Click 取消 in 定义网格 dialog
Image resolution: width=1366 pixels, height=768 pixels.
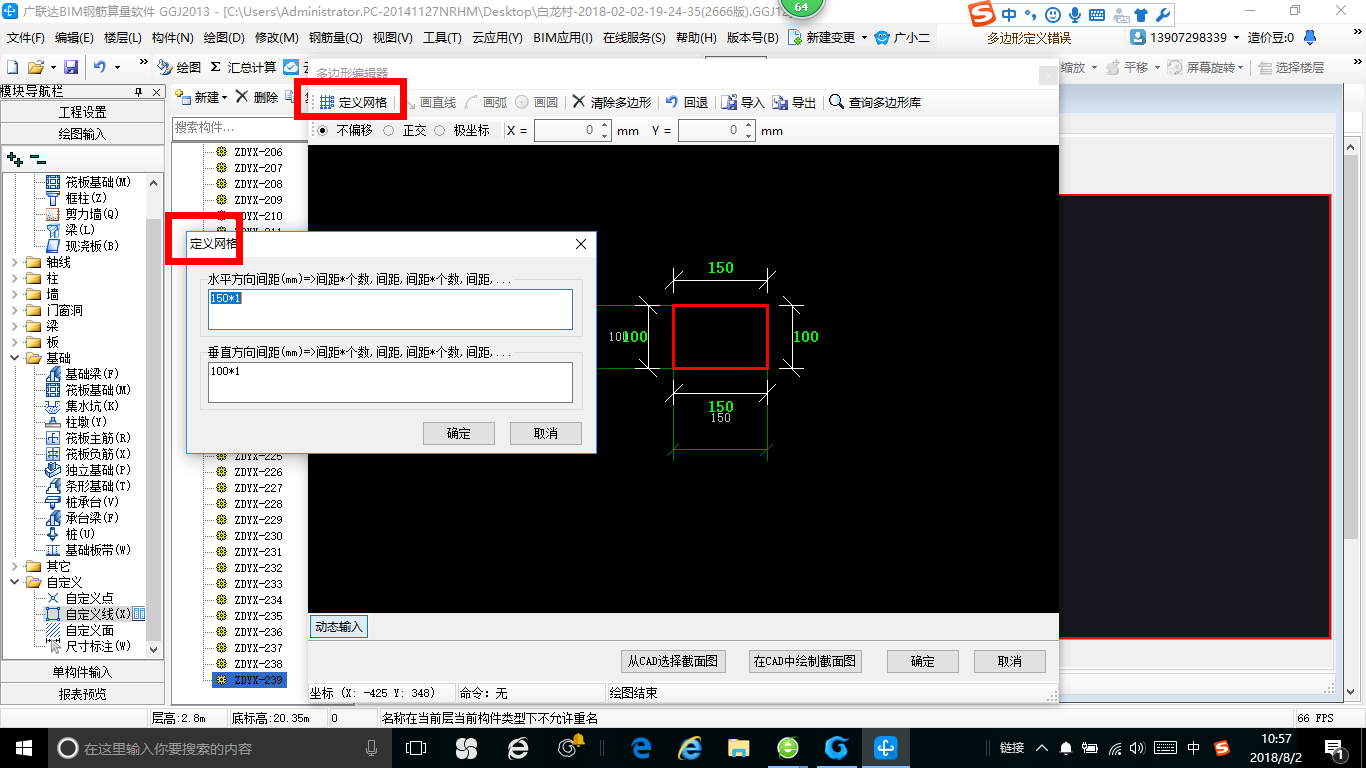pyautogui.click(x=545, y=433)
